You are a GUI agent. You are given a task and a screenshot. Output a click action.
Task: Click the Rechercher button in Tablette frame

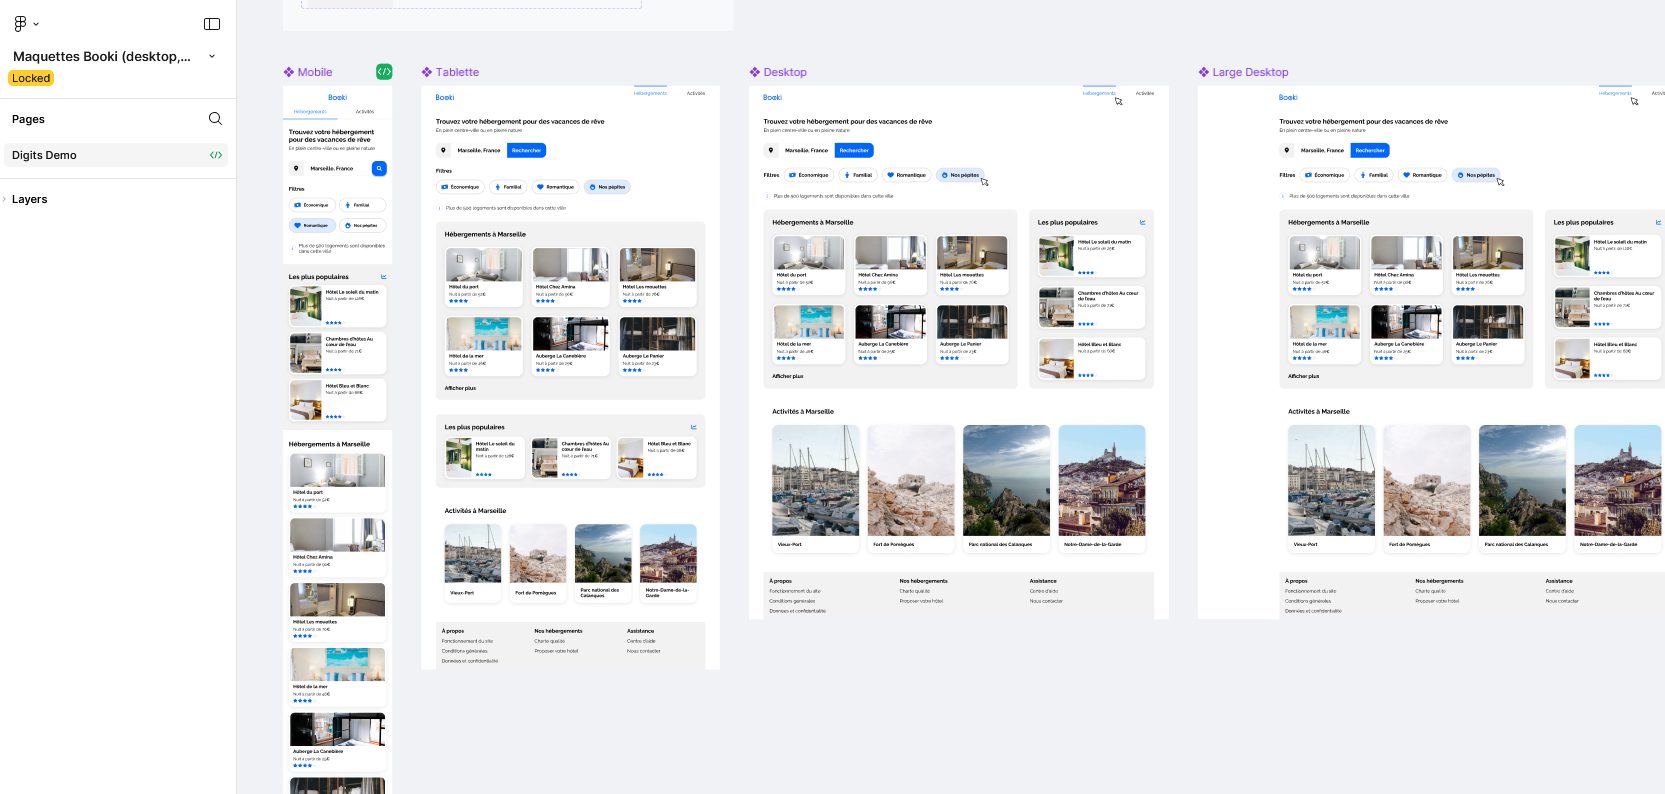(x=526, y=151)
